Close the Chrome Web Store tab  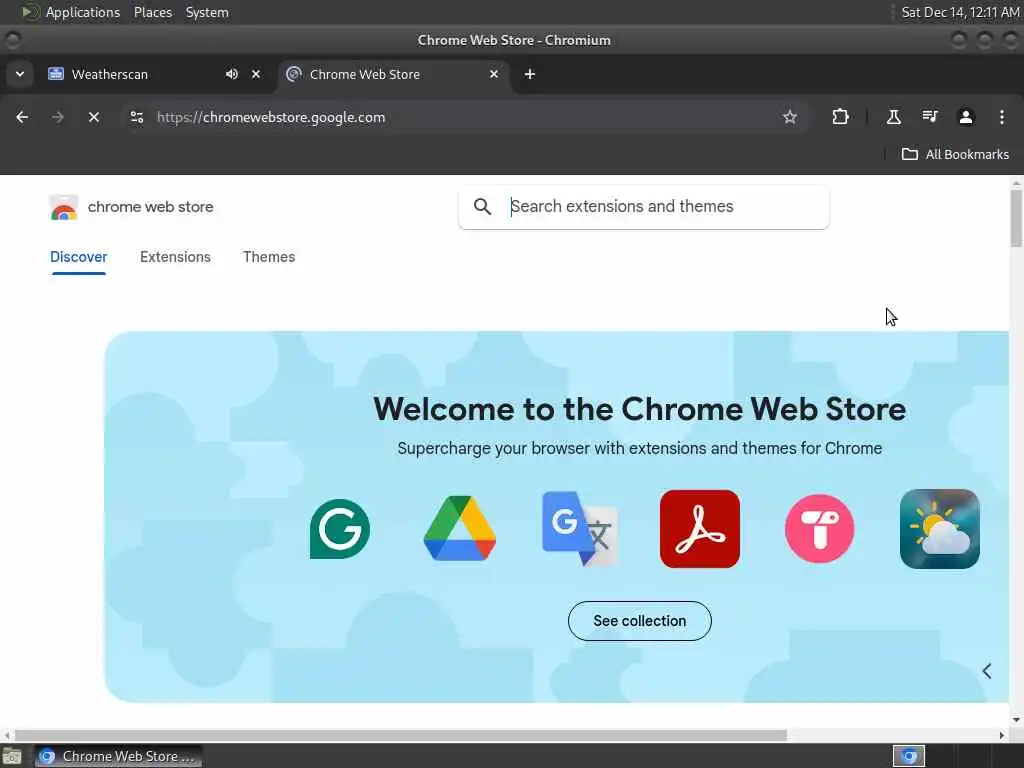pos(494,74)
